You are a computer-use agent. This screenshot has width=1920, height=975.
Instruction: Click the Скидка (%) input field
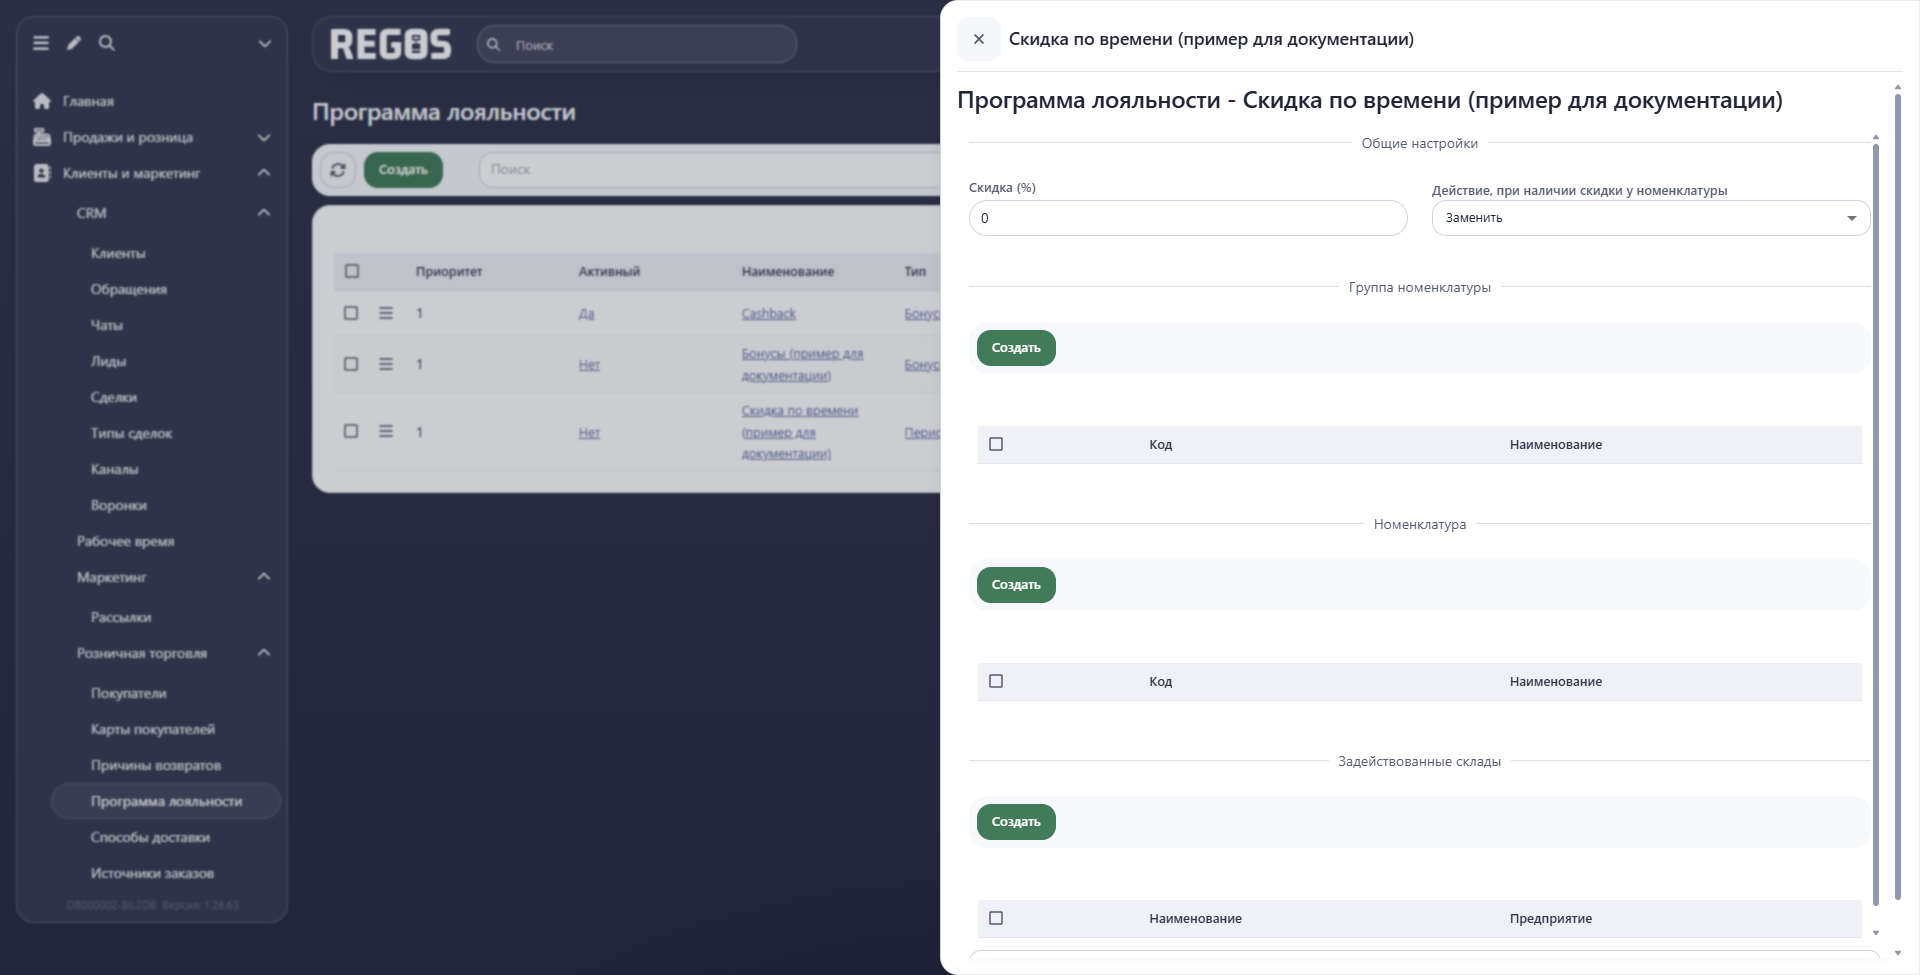[x=1188, y=218]
